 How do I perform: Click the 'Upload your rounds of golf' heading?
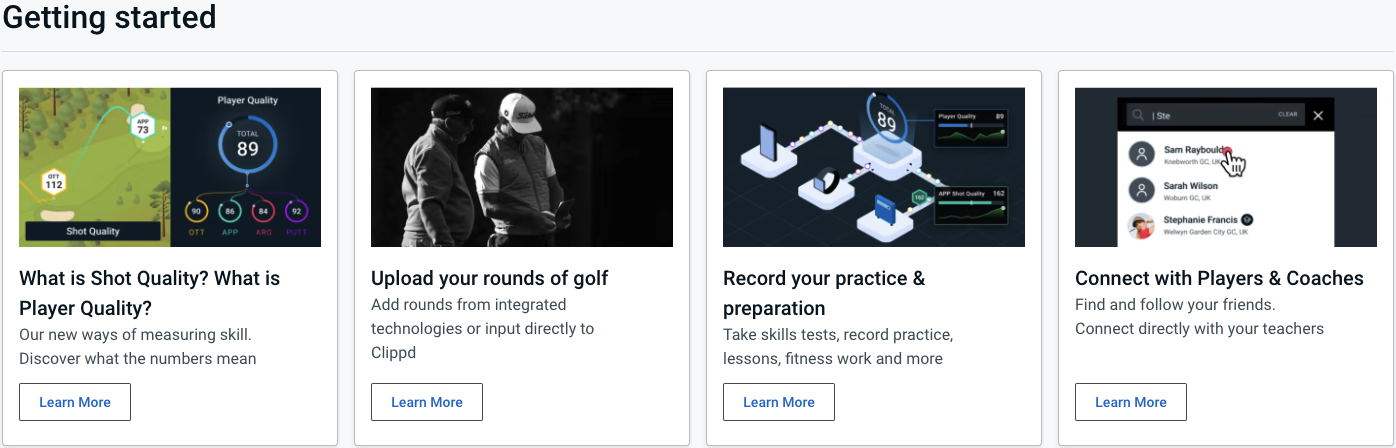(x=490, y=278)
